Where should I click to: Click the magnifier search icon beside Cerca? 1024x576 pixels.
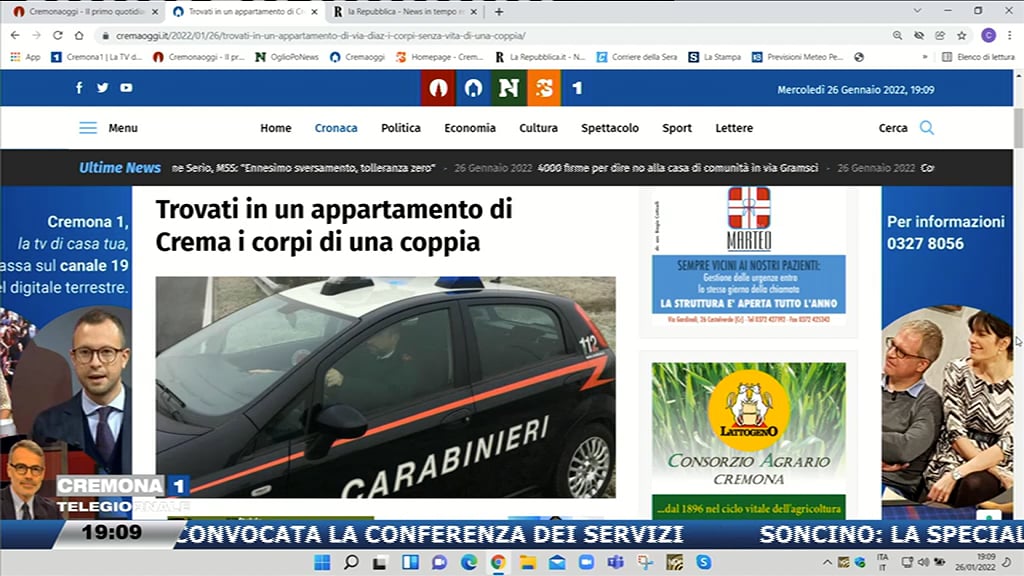click(926, 128)
